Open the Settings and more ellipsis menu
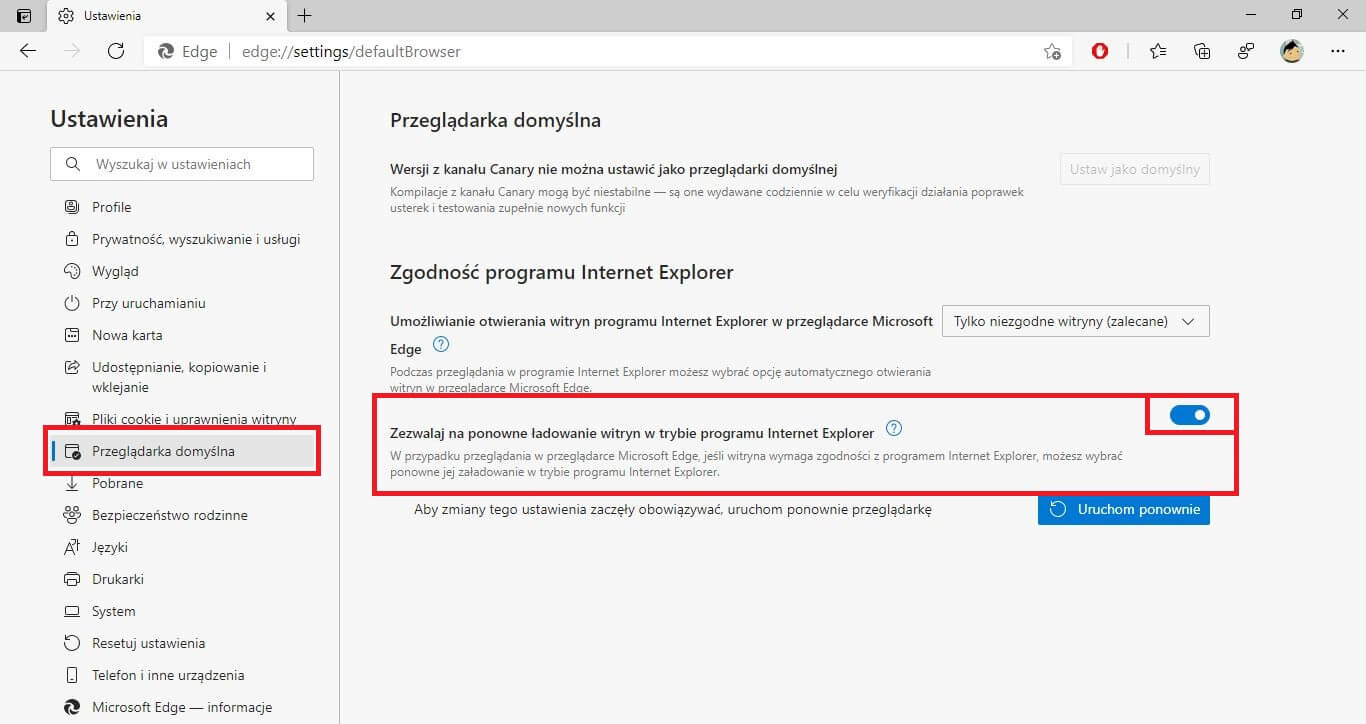The width and height of the screenshot is (1366, 724). pyautogui.click(x=1338, y=51)
